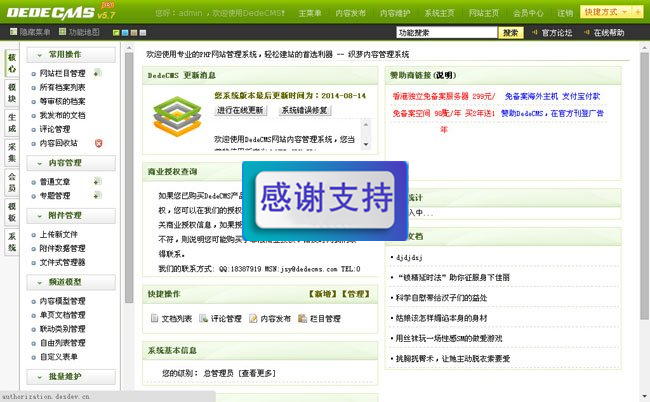Click the add icon beside 网站栏目管理

[x=97, y=73]
